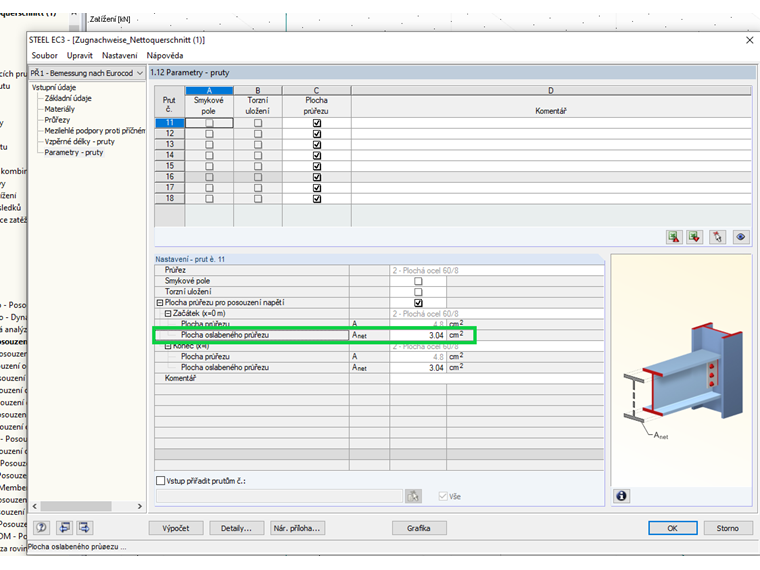Click the pick member selection icon

[717, 237]
